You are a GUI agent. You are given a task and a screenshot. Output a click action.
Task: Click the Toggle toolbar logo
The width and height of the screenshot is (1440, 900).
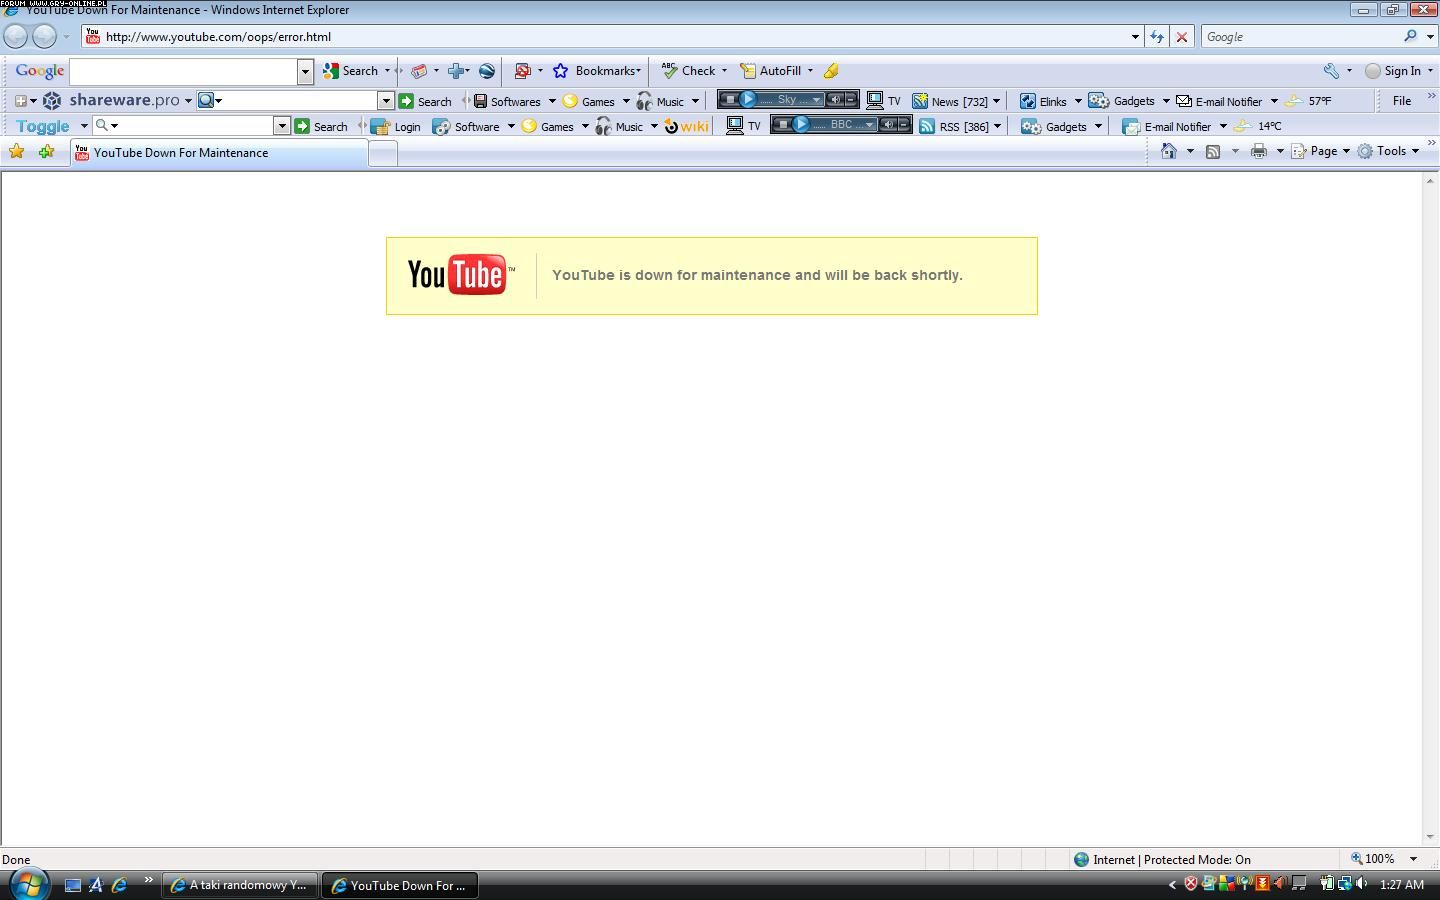pos(43,126)
